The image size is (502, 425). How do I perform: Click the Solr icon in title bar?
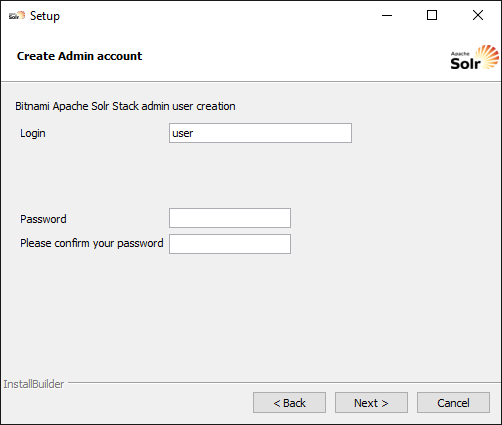pos(17,15)
